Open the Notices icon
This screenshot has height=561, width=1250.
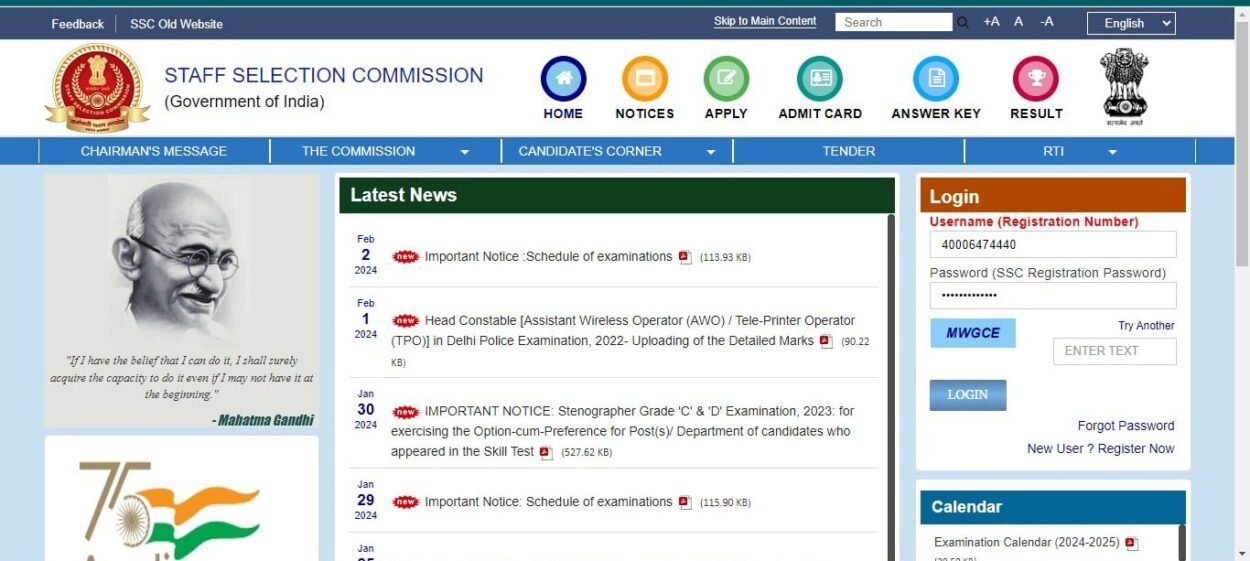[x=645, y=79]
